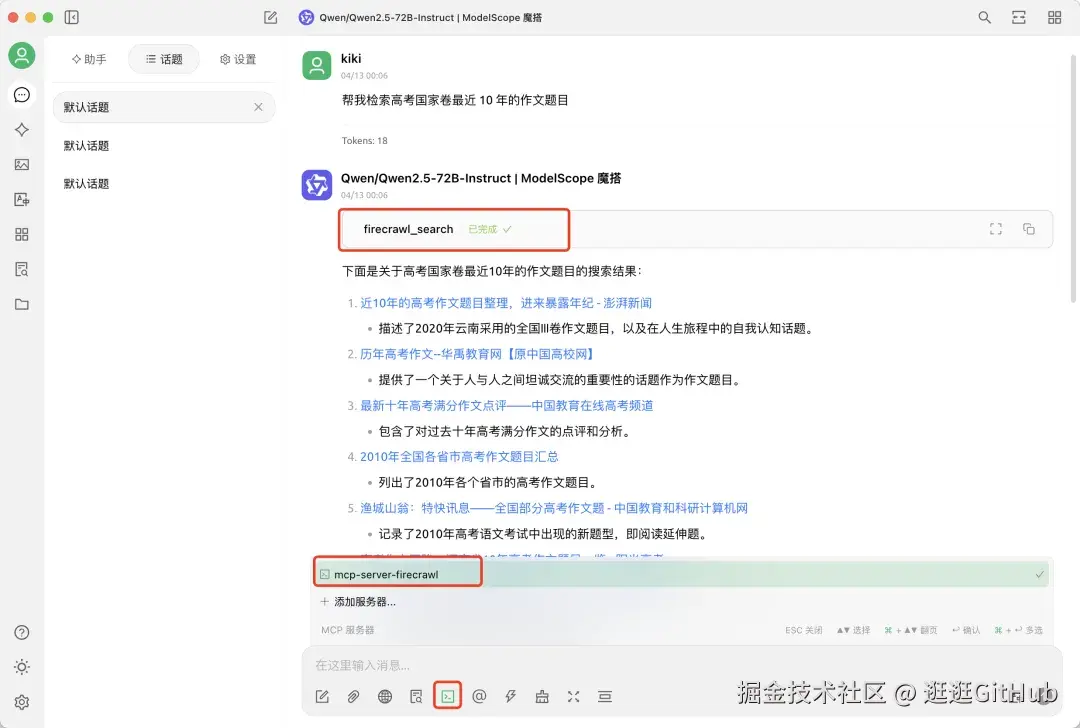This screenshot has height=728, width=1080.
Task: Expand the input box to fullscreen
Action: pos(573,696)
